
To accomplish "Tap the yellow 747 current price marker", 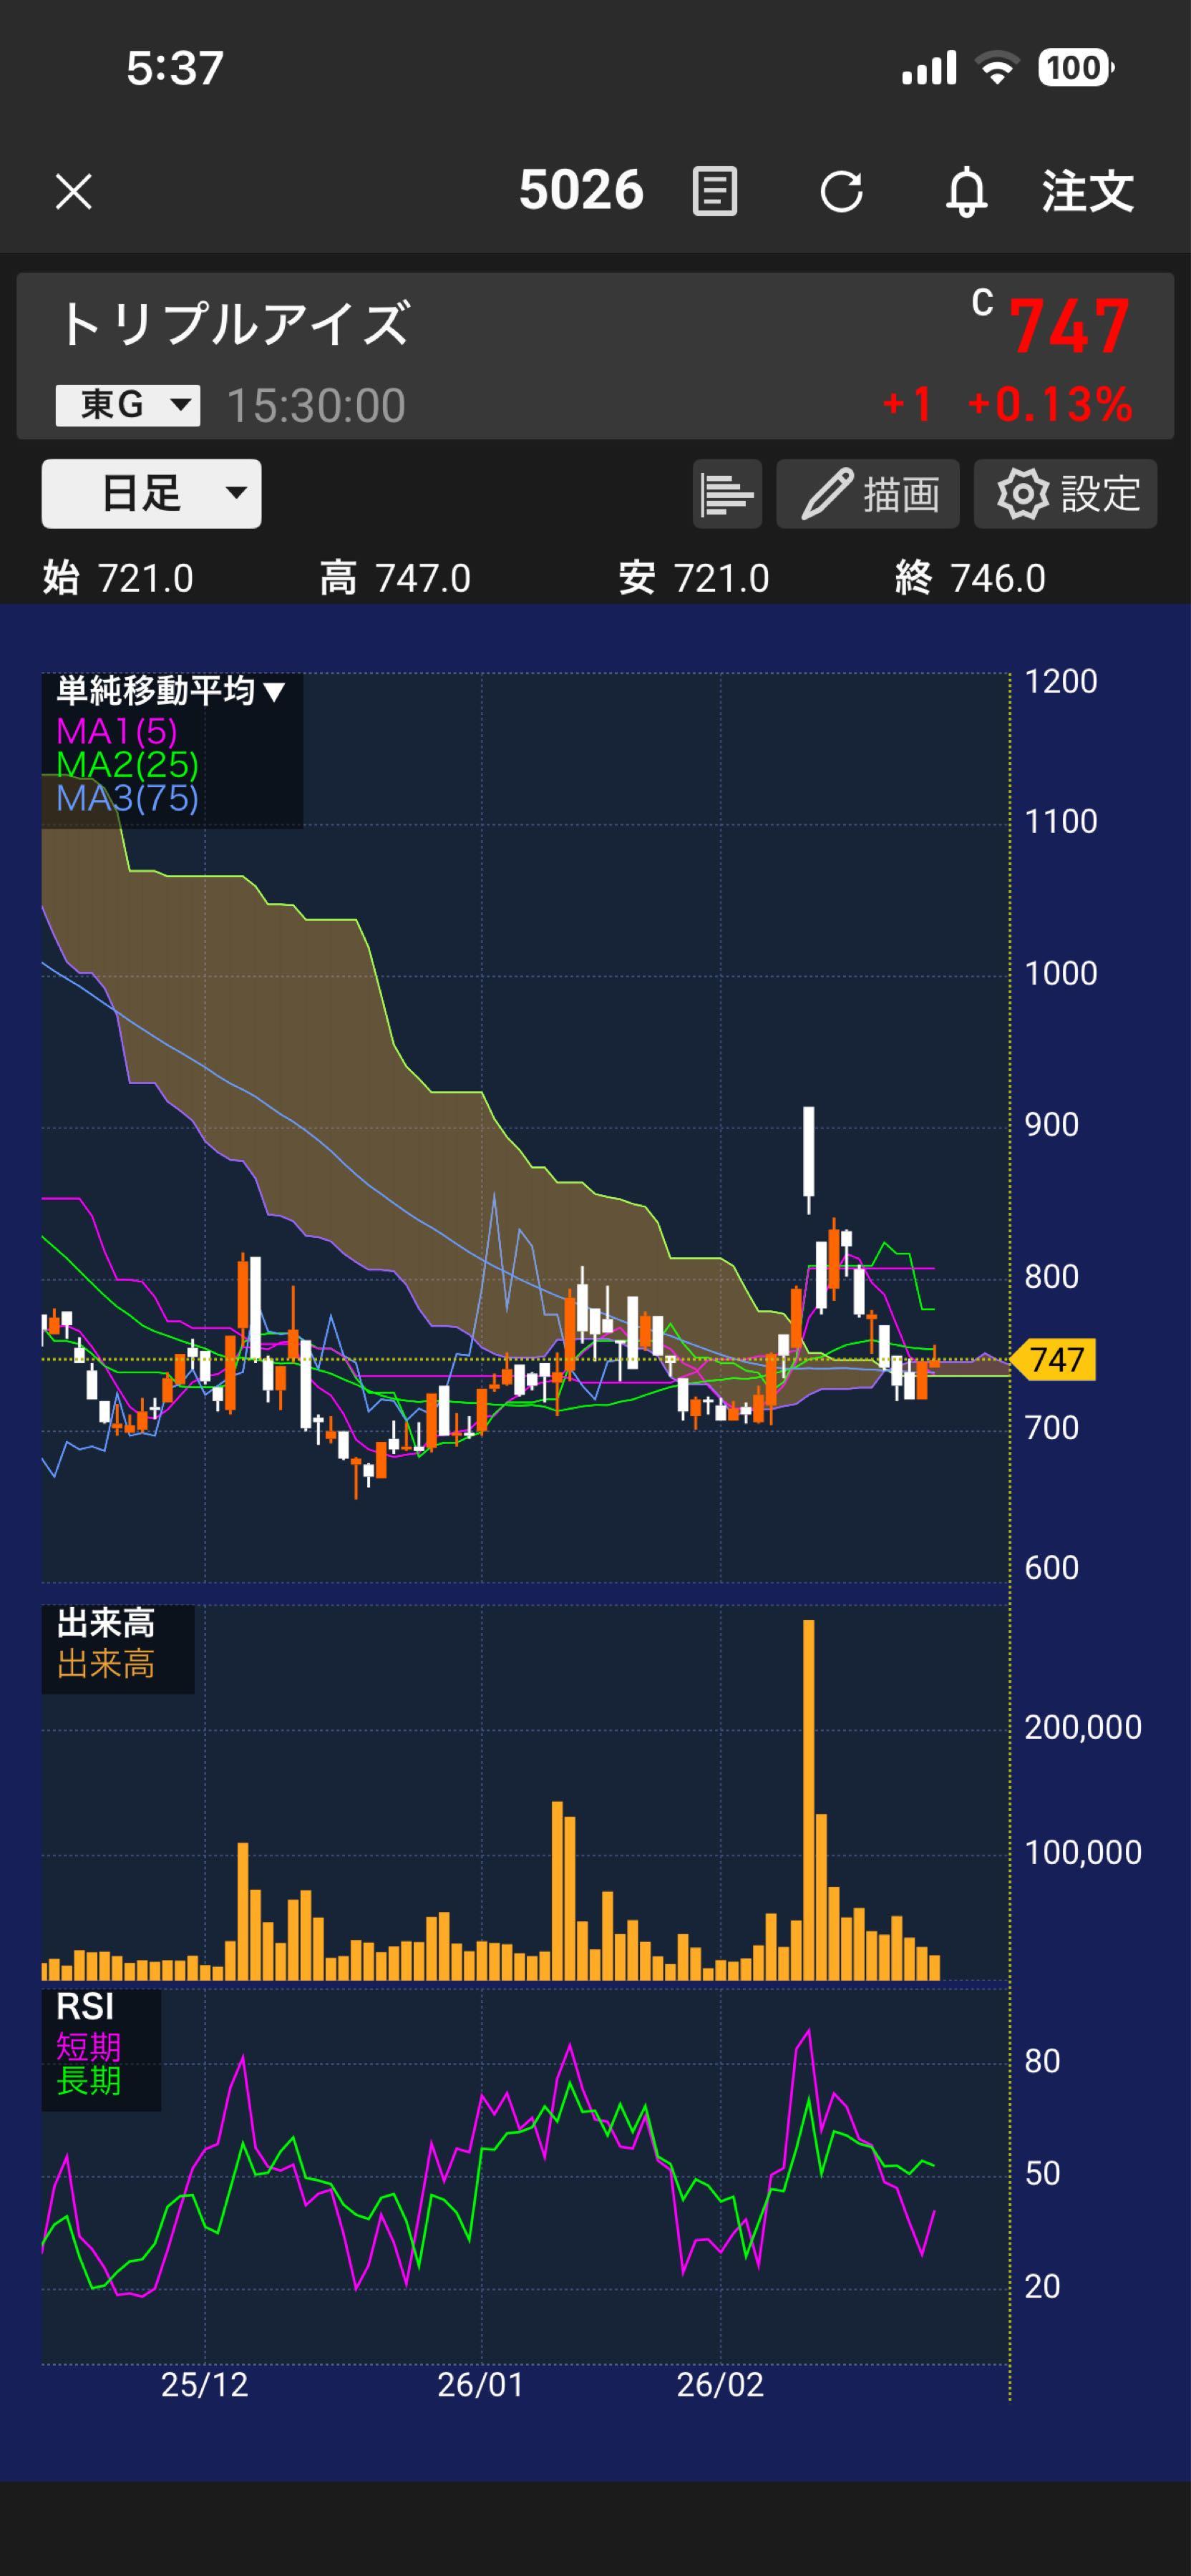I will (1055, 1360).
